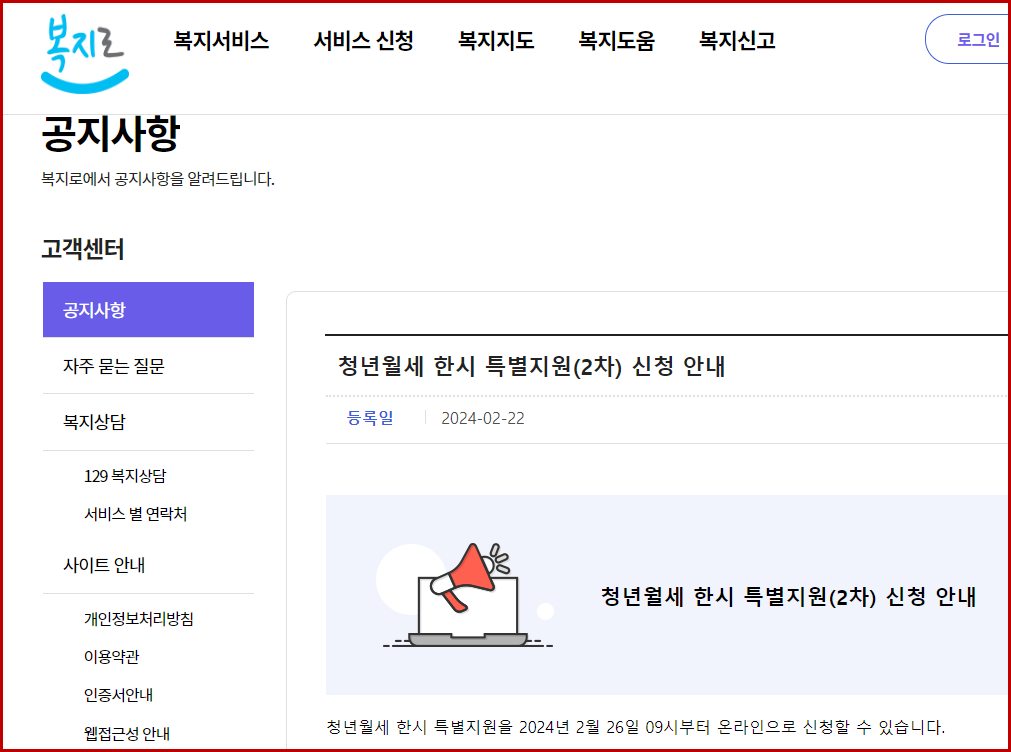The width and height of the screenshot is (1011, 752).
Task: Select 공지사항 in the sidebar
Action: (x=97, y=309)
